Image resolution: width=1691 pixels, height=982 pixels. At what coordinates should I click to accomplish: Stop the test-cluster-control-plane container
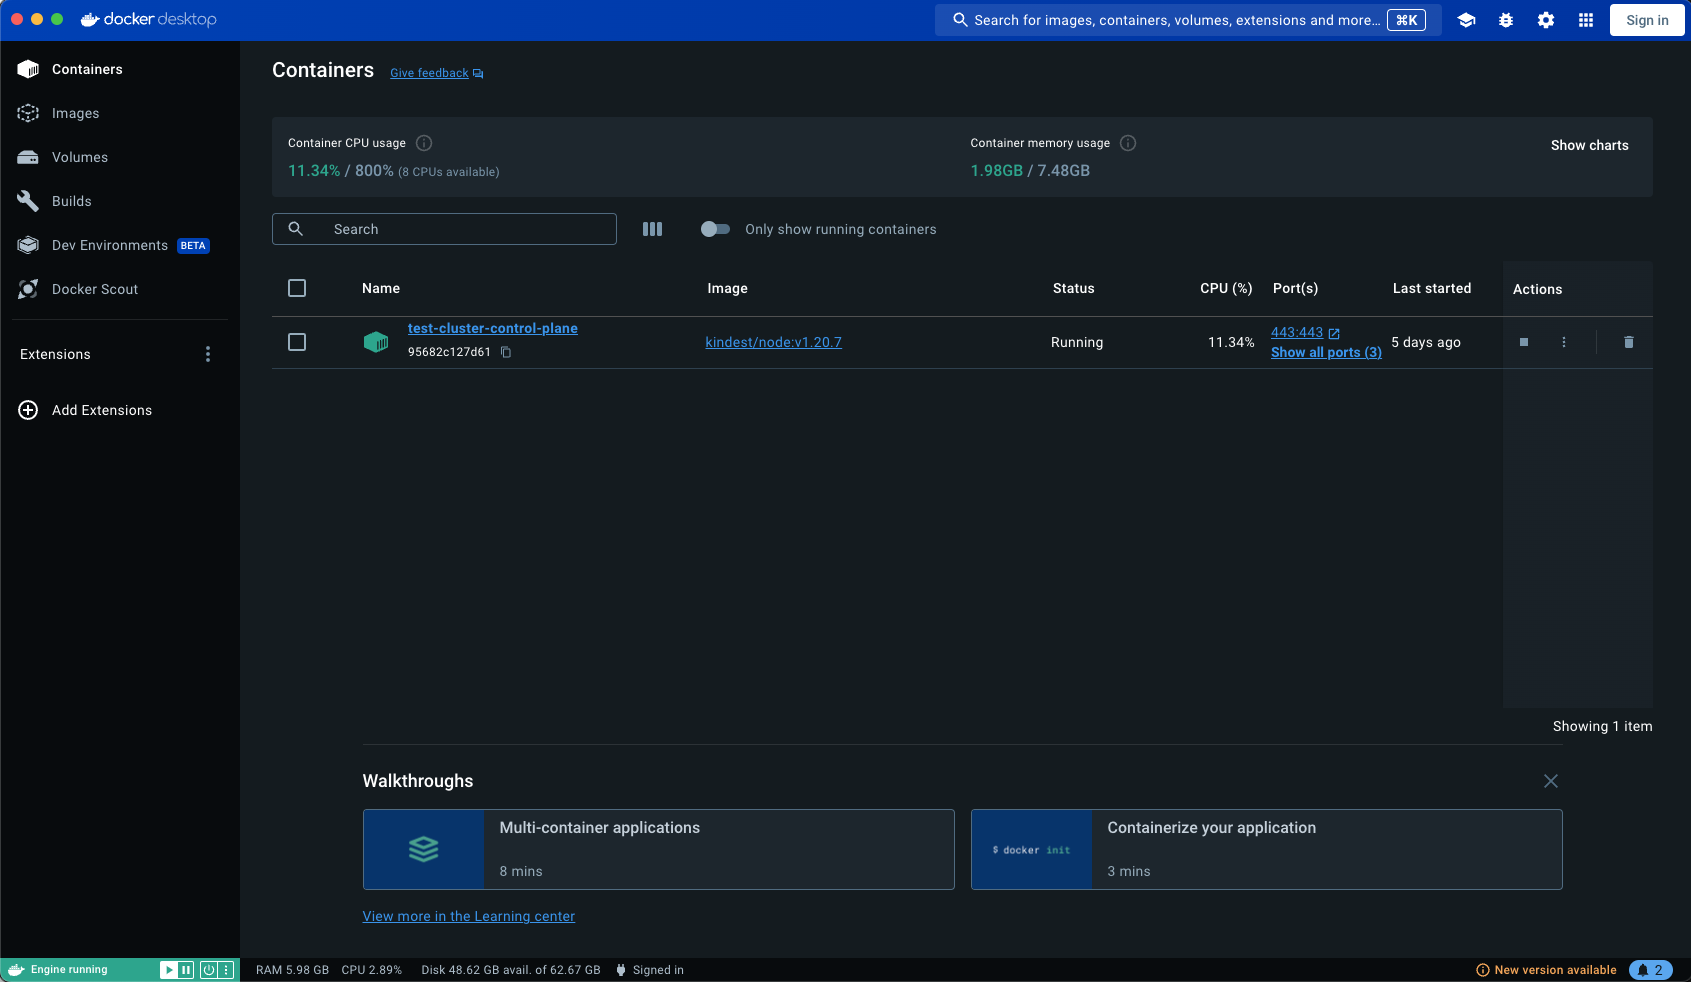(1524, 342)
